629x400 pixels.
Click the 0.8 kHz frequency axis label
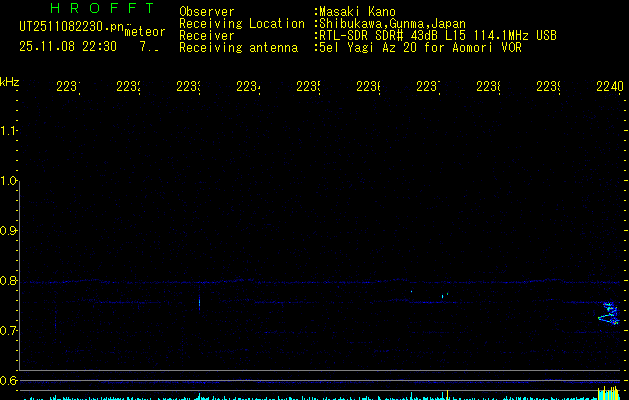[x=10, y=281]
